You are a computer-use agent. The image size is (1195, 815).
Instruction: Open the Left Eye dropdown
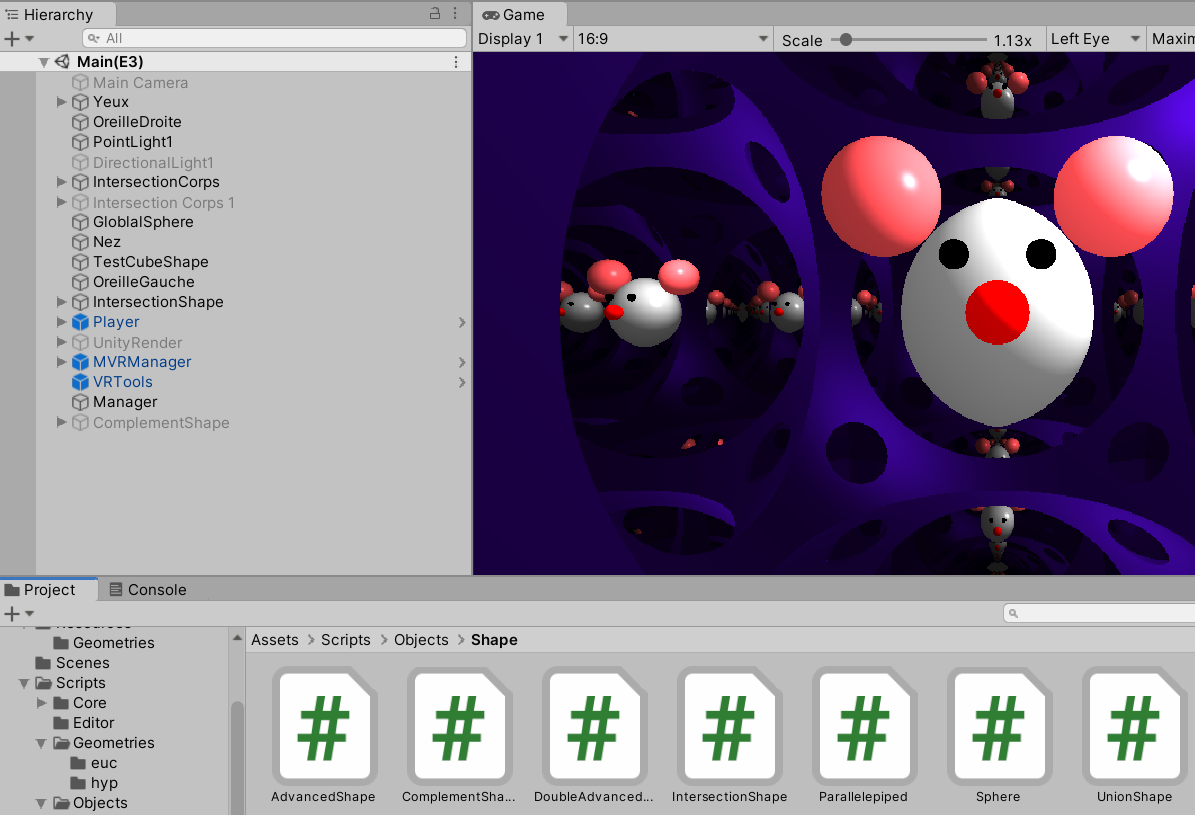tap(1095, 39)
